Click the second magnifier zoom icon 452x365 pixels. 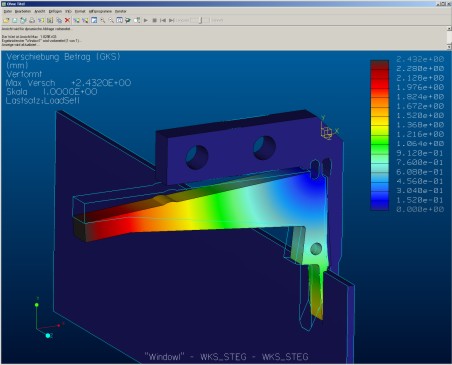(111, 20)
